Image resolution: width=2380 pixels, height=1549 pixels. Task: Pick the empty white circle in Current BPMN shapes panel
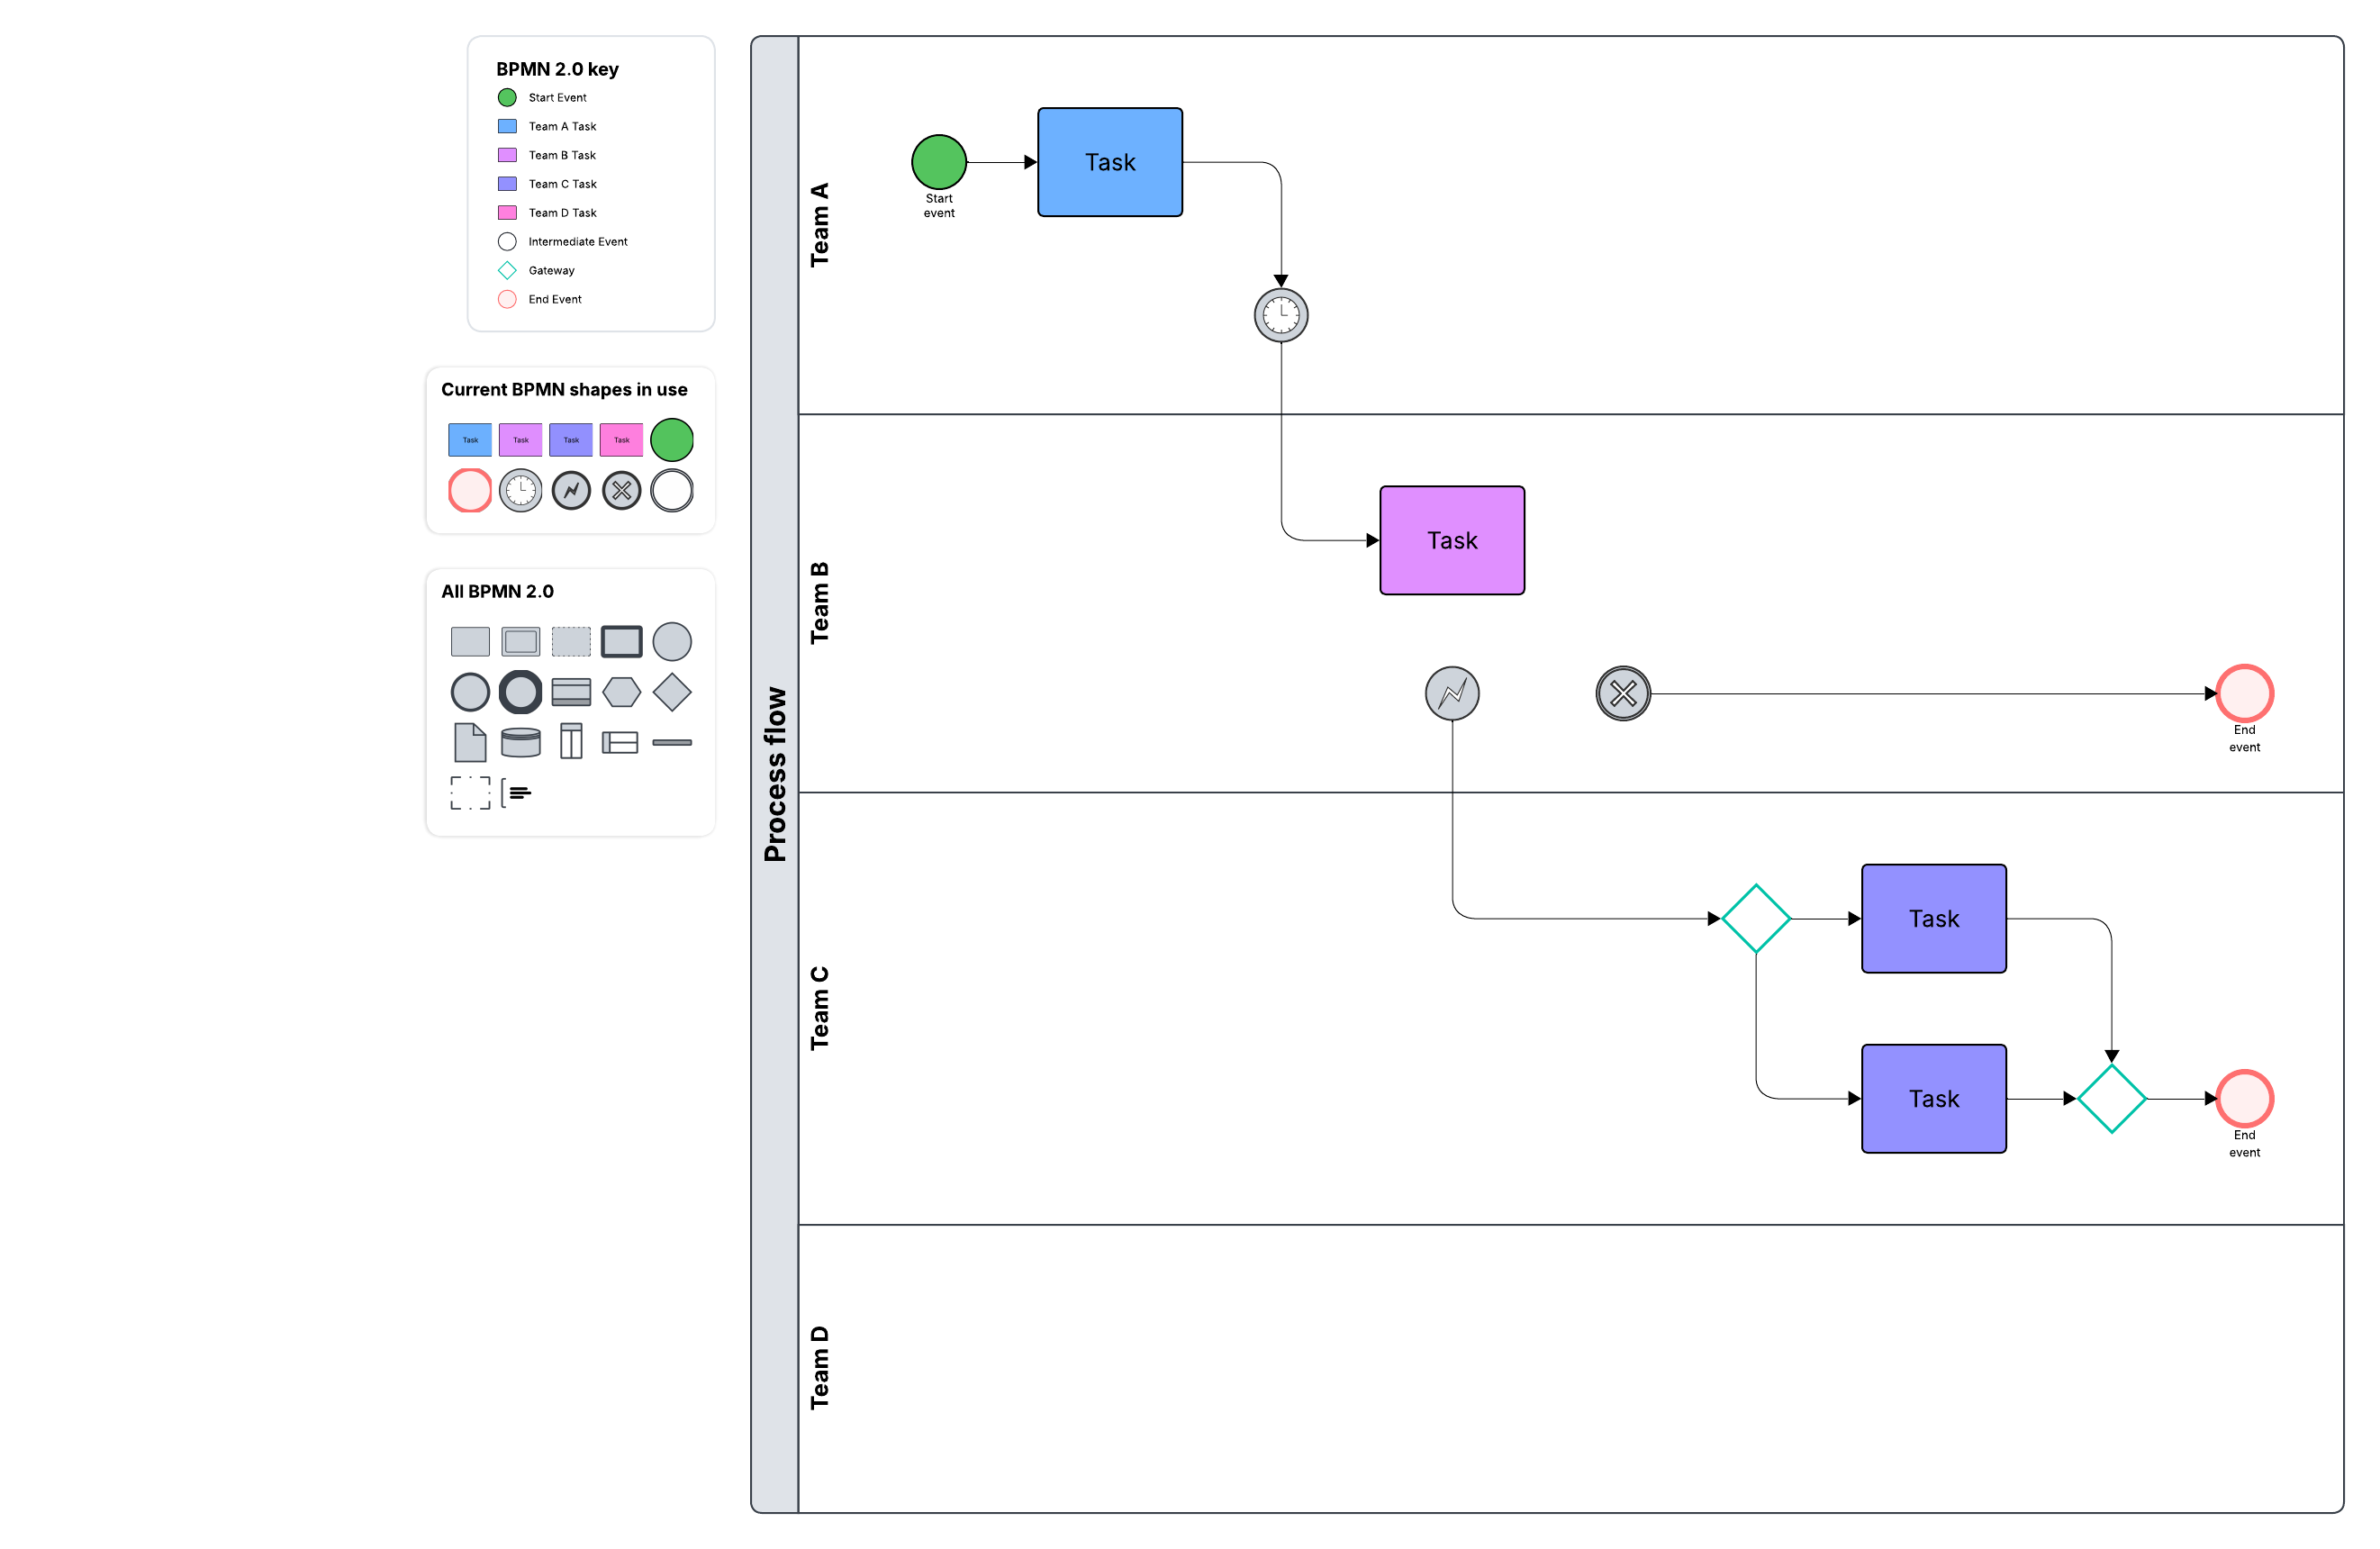[672, 490]
